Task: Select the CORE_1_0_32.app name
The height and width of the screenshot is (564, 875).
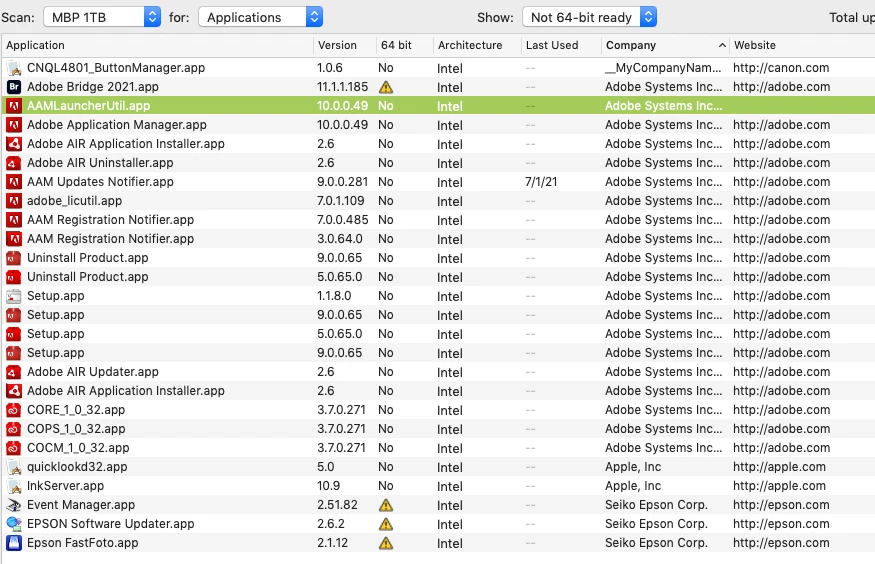Action: point(76,410)
